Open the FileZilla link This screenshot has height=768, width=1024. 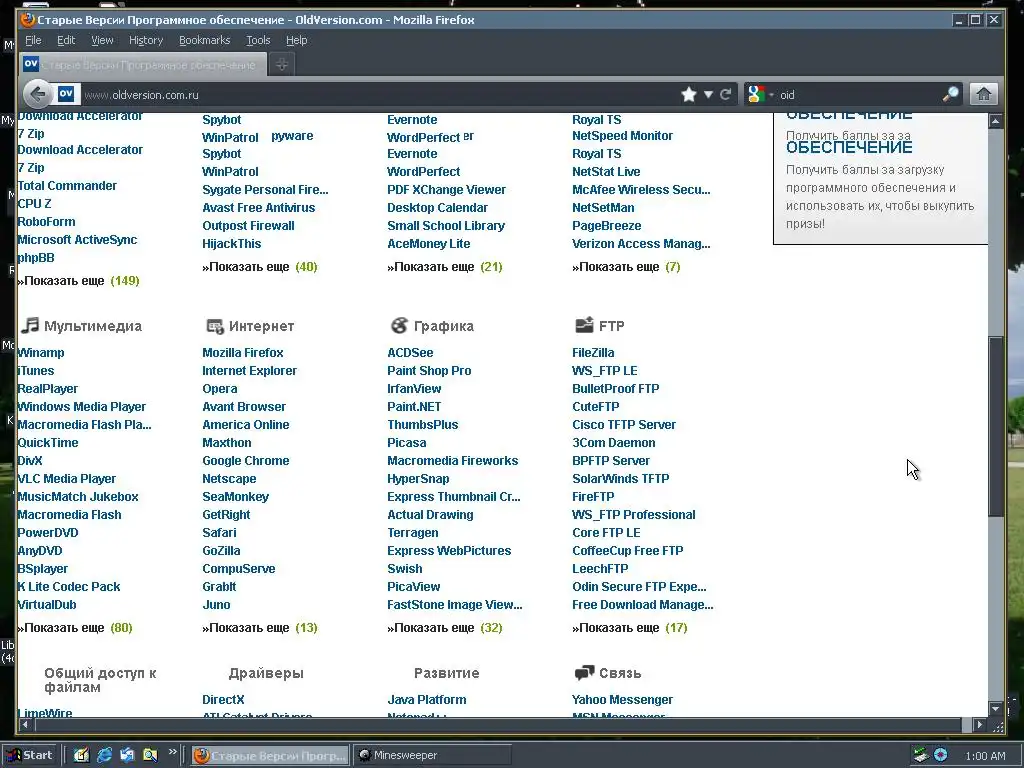pyautogui.click(x=593, y=353)
